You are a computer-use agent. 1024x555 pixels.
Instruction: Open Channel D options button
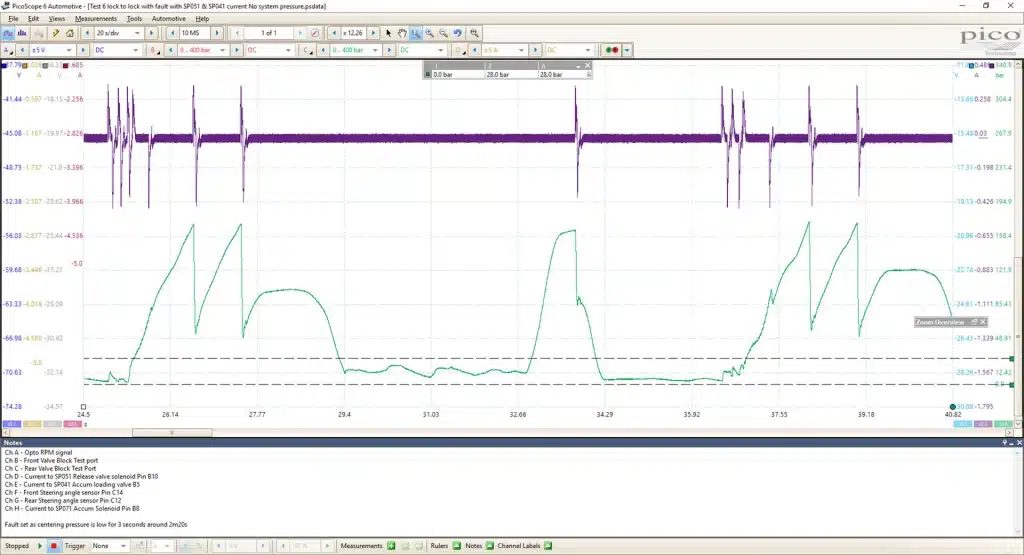458,50
